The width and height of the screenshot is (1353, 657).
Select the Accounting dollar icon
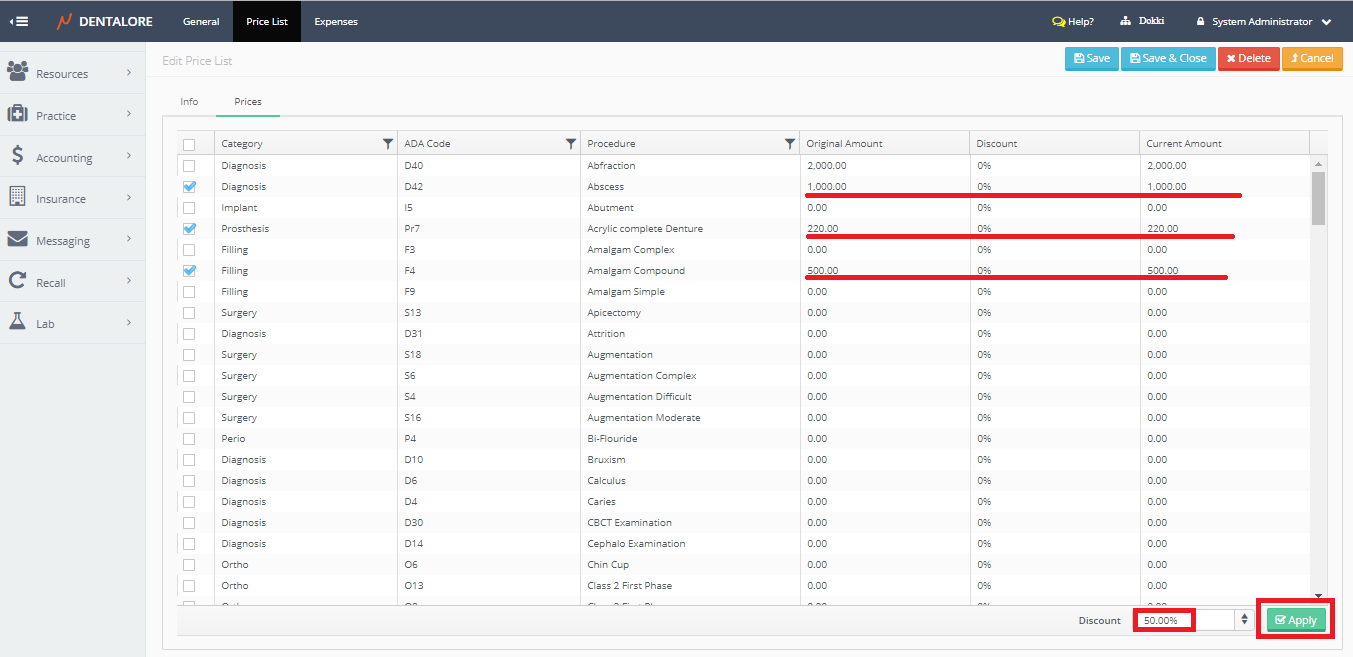click(17, 156)
